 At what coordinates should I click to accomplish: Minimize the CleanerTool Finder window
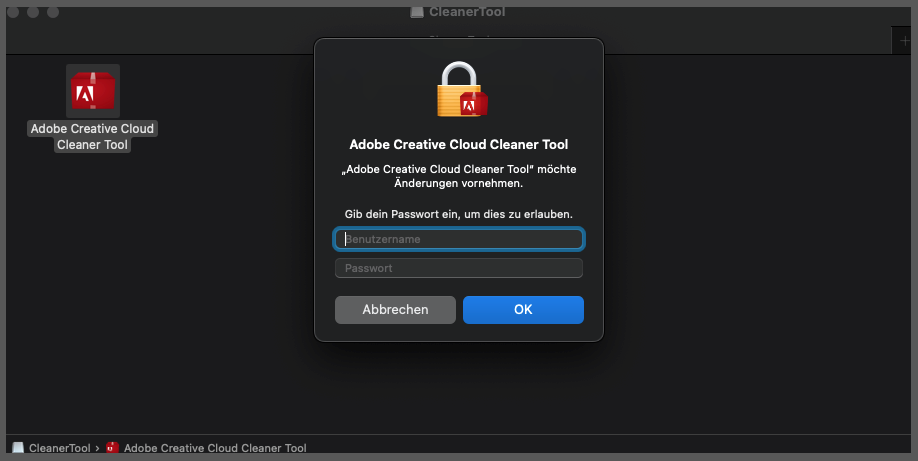pyautogui.click(x=33, y=12)
